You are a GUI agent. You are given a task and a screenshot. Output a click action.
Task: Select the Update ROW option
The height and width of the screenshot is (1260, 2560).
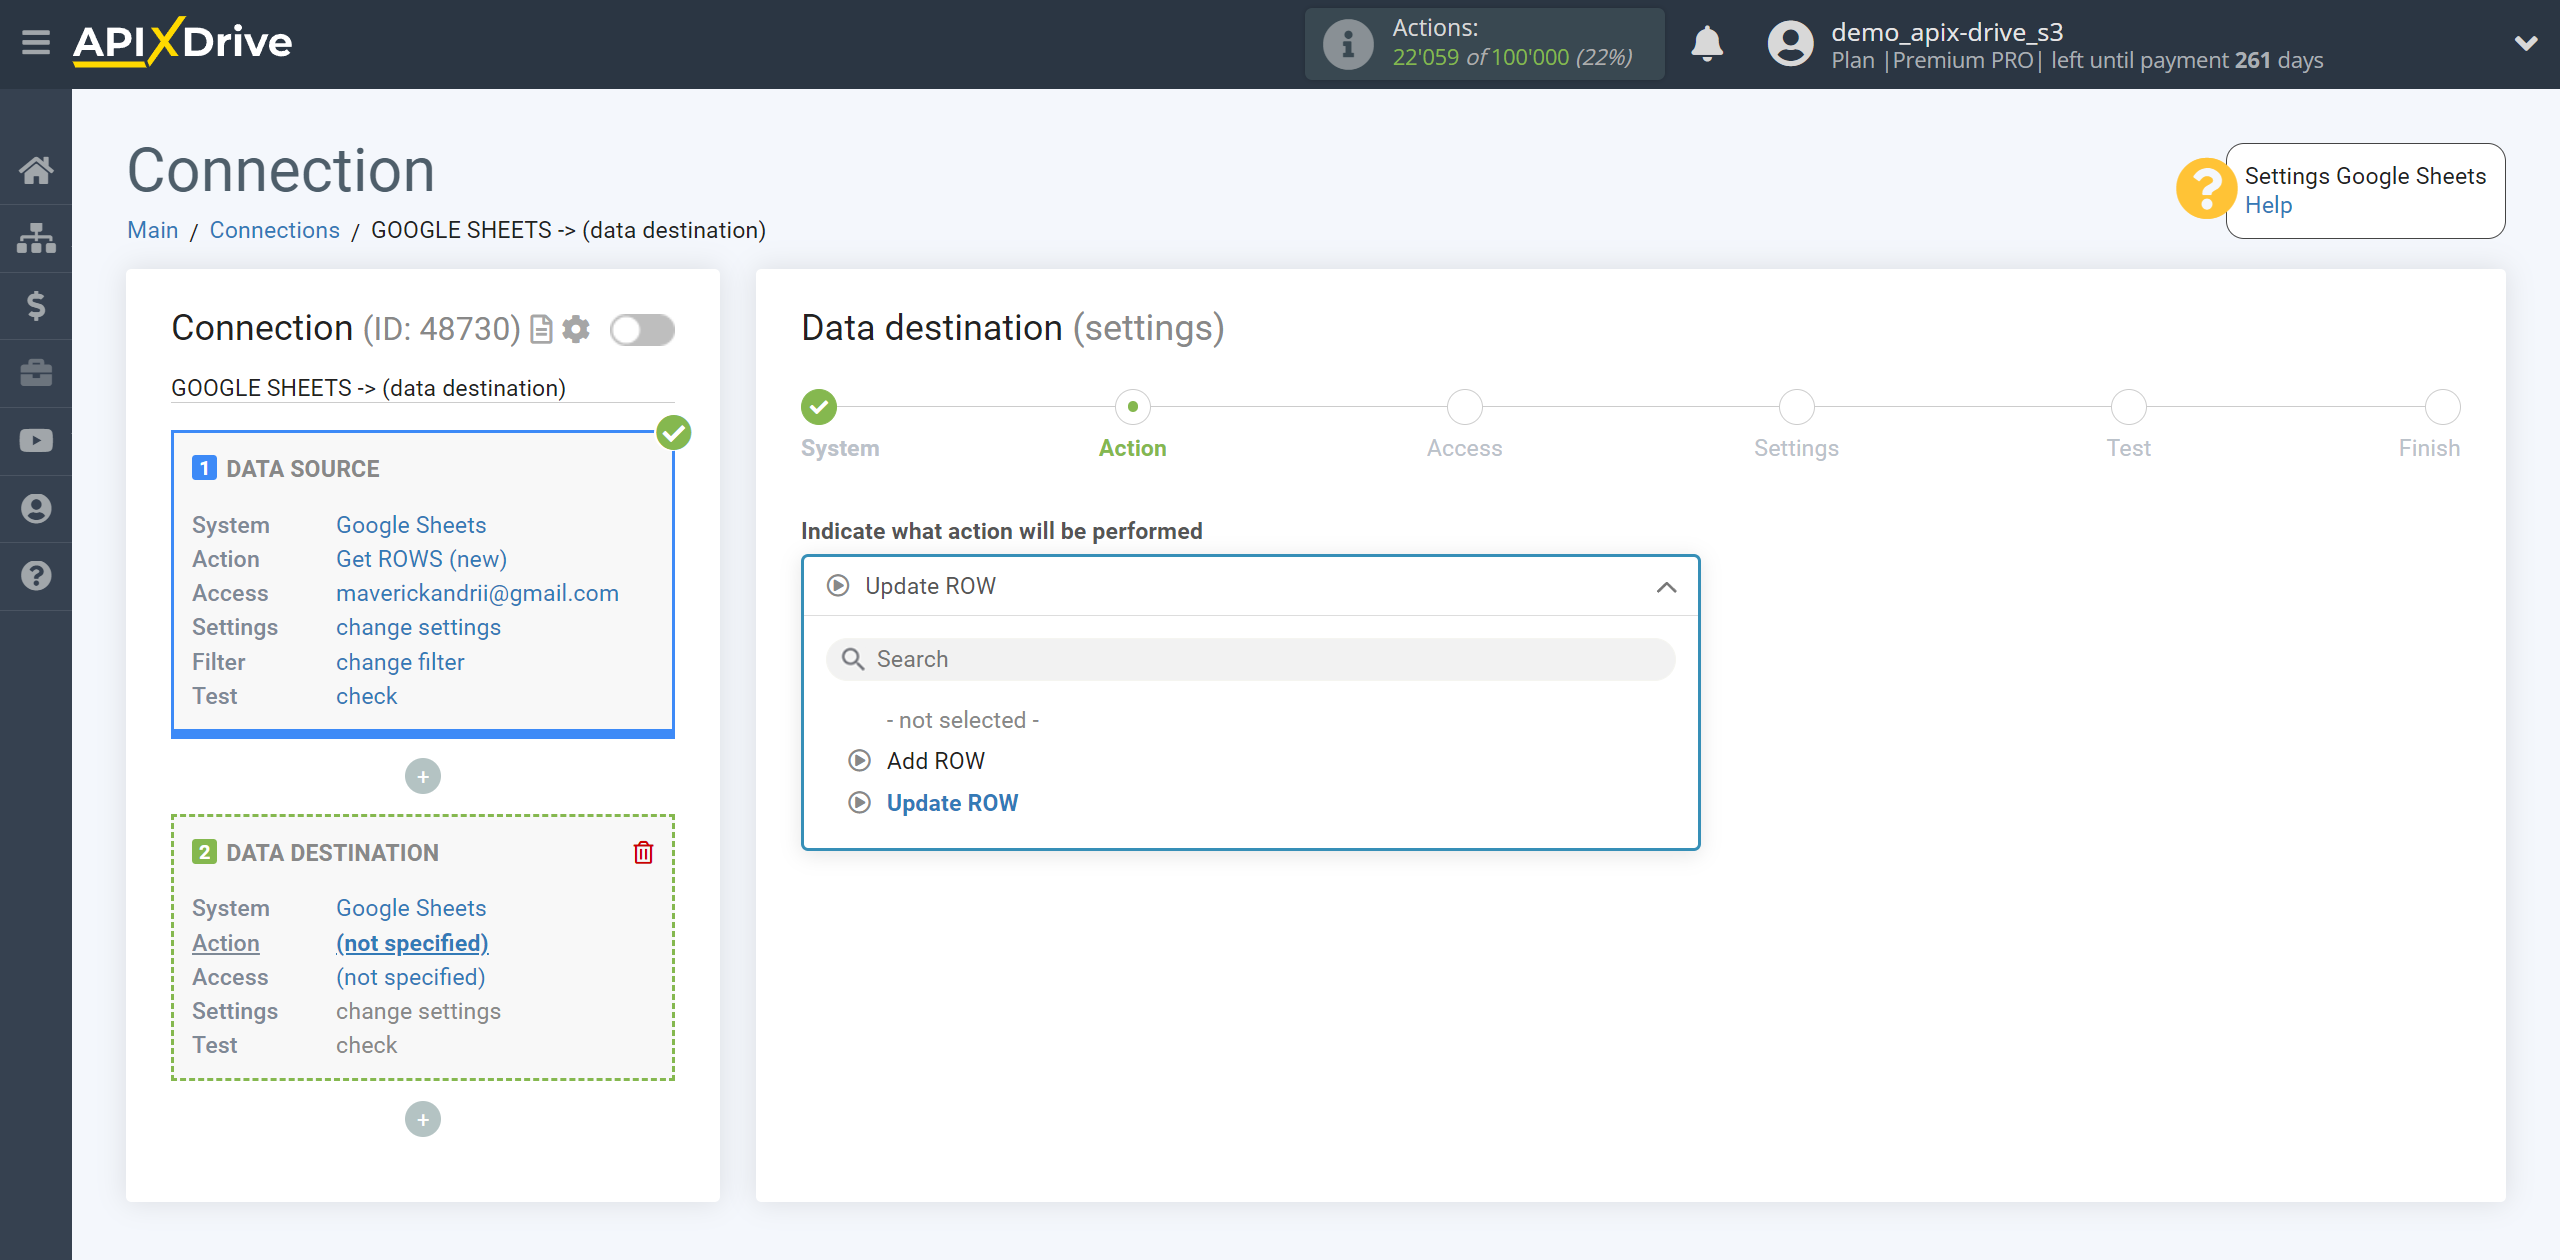[953, 803]
